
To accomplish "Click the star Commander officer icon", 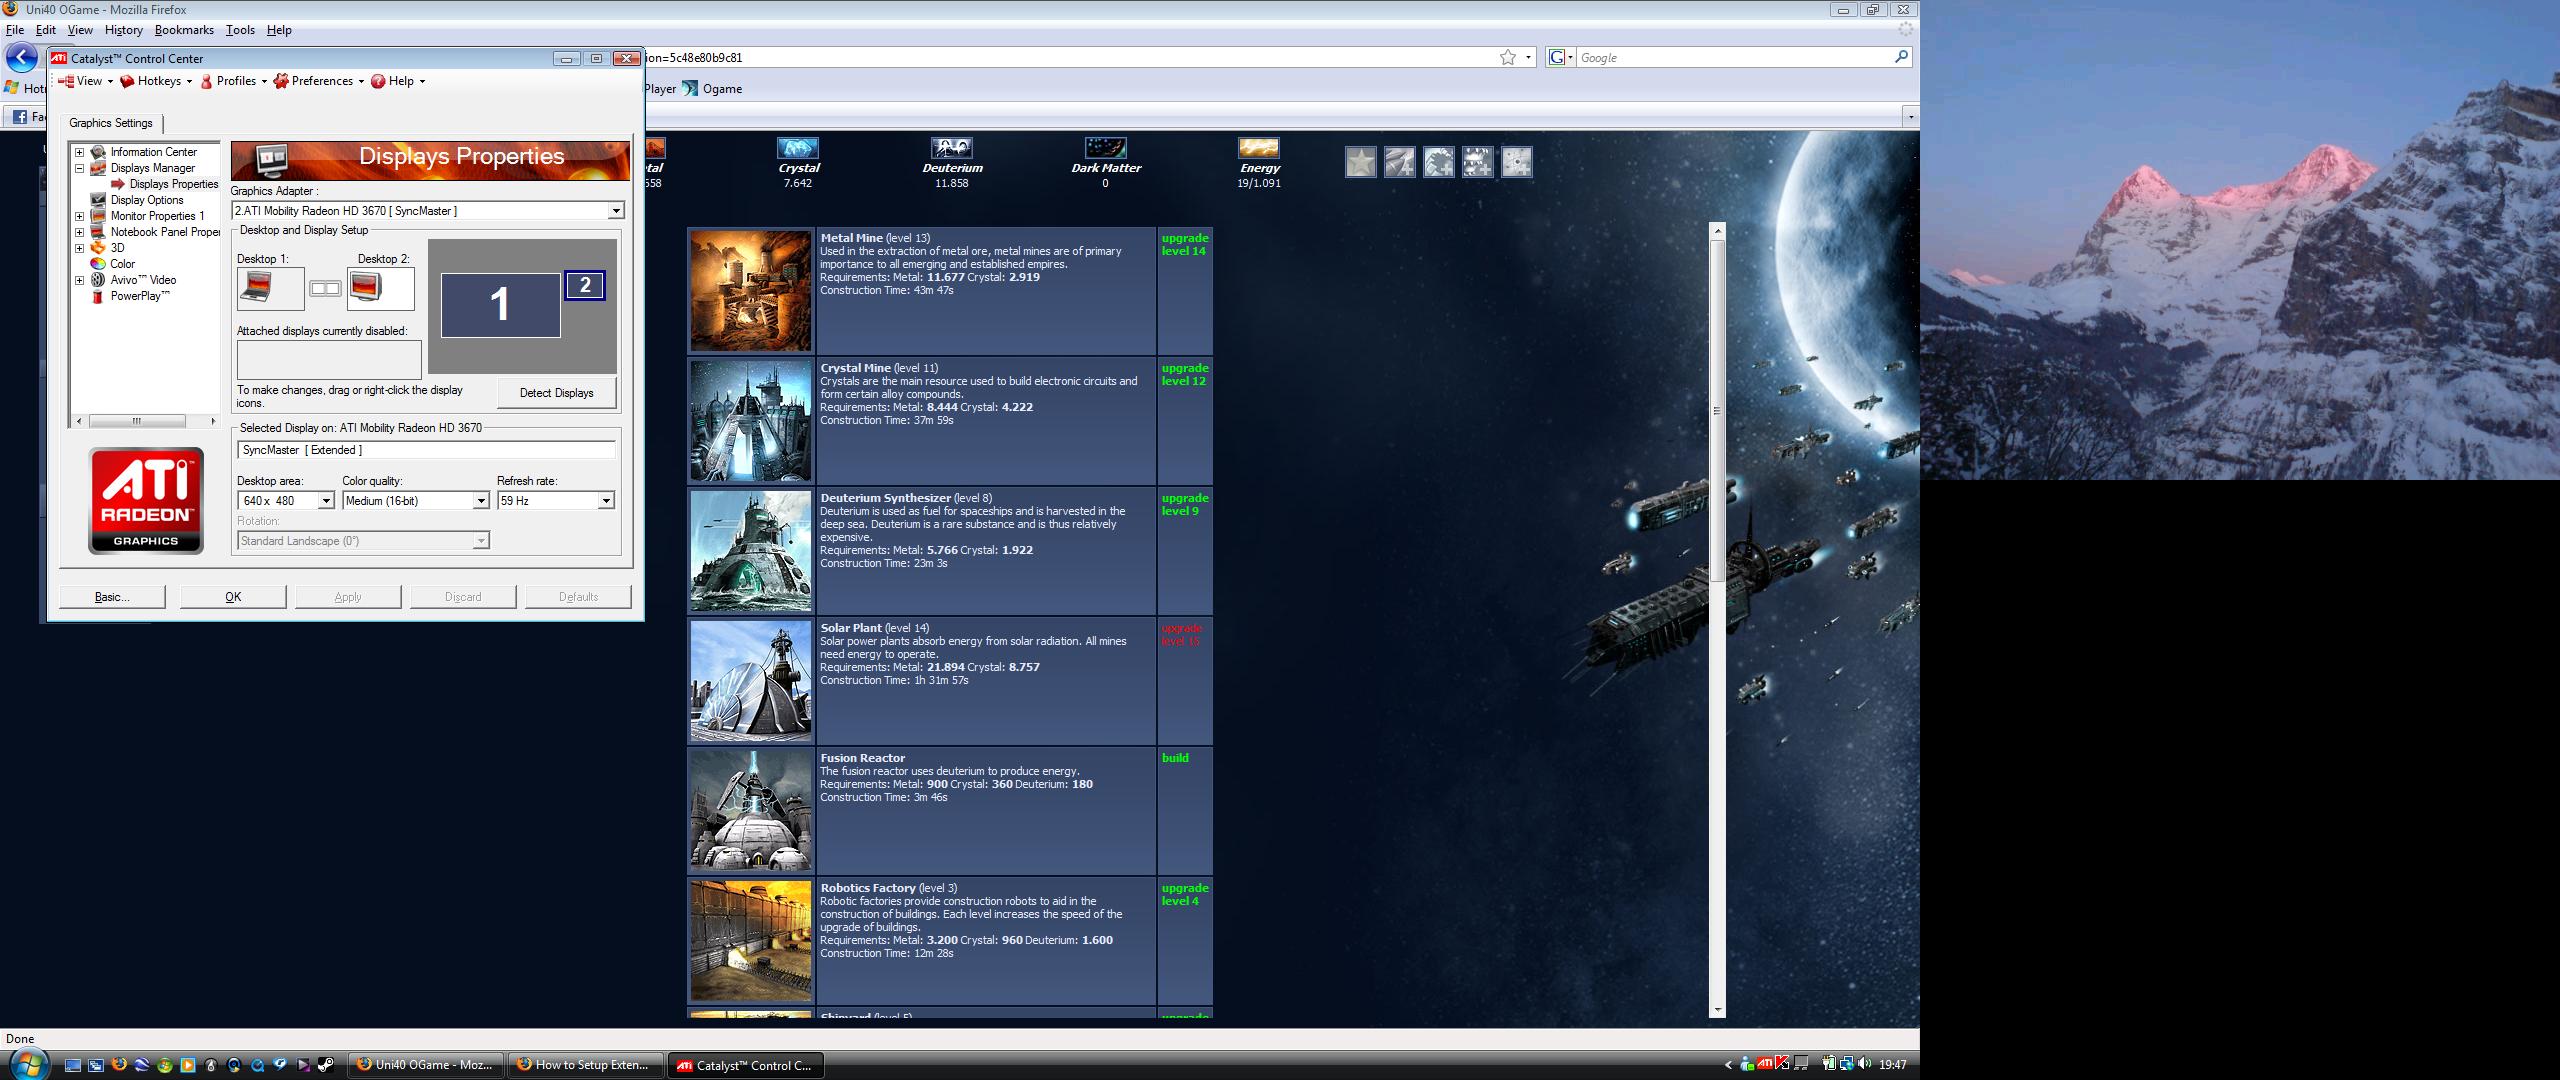I will tap(1360, 162).
